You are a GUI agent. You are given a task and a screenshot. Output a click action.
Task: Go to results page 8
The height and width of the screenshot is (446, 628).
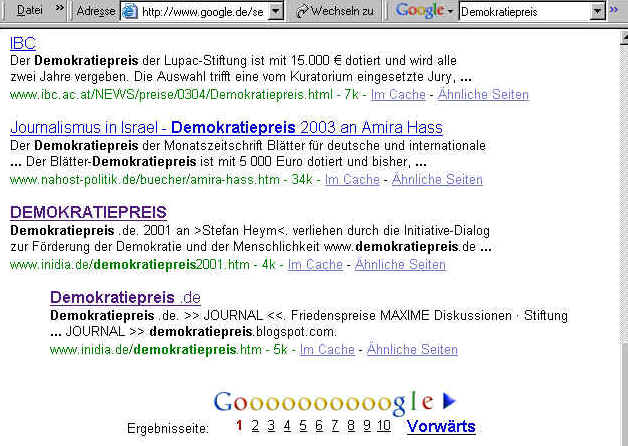click(351, 426)
